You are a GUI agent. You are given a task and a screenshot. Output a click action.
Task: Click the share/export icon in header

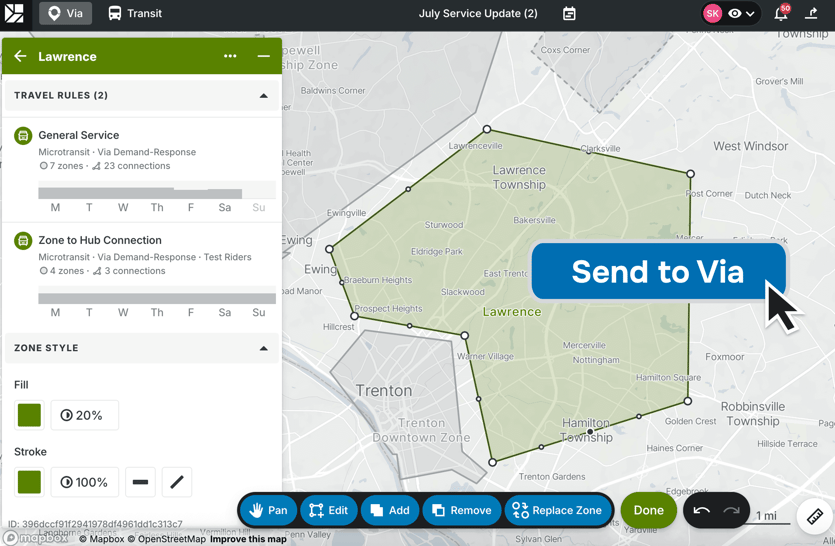tap(811, 13)
